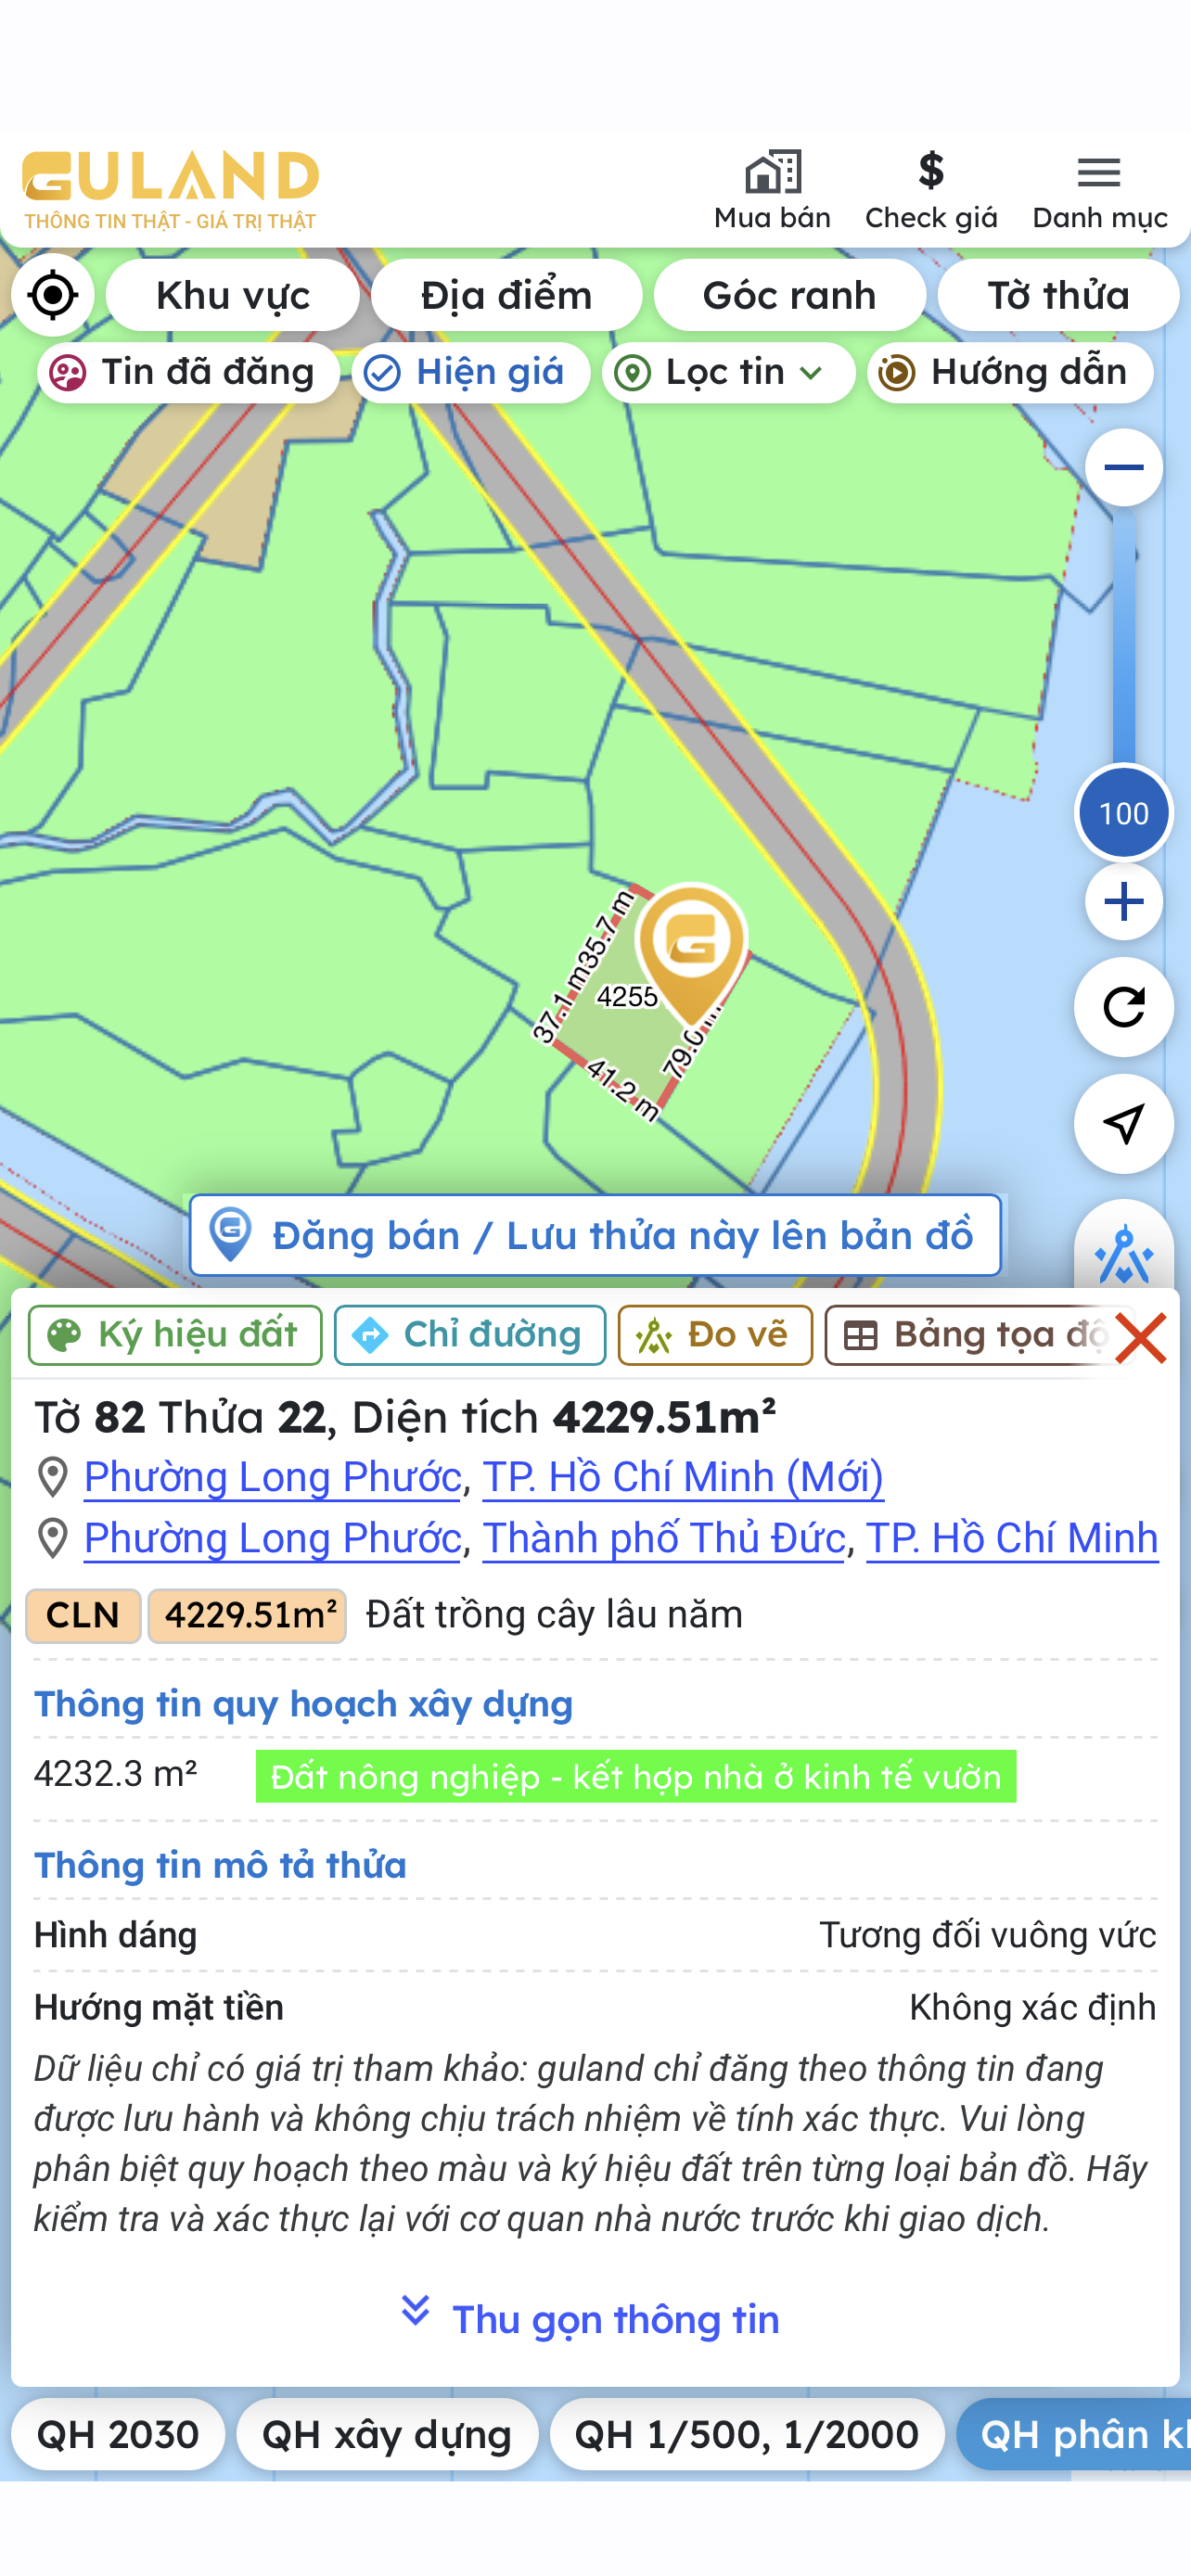Open Đo vẽ measuring tool
This screenshot has width=1191, height=2576.
tap(715, 1335)
